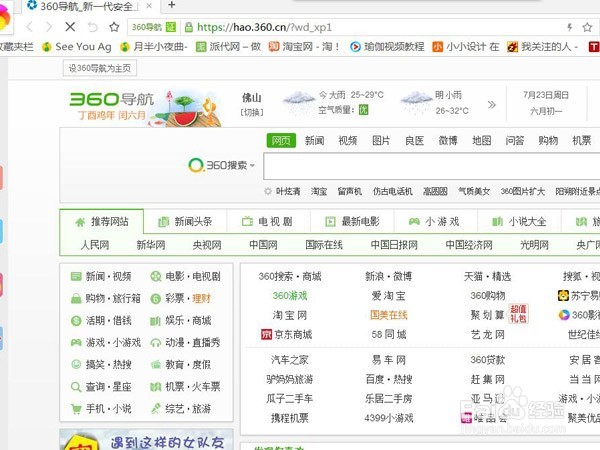600x450 pixels.
Task: Open the 新华网 link
Action: coord(151,245)
